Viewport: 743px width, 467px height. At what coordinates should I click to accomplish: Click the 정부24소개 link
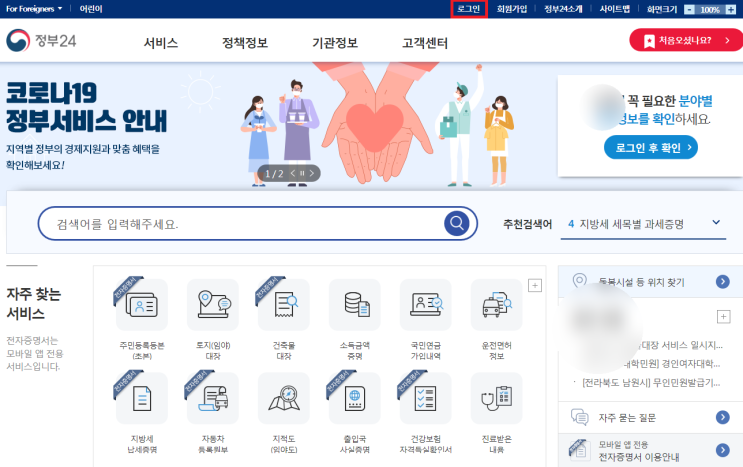(x=563, y=9)
